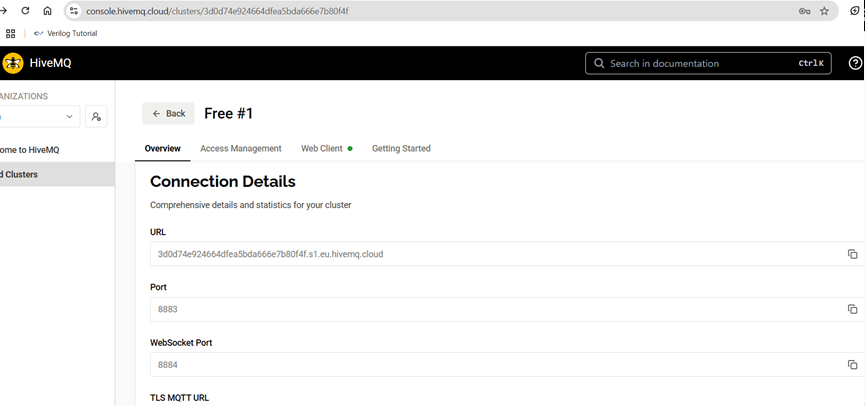Reload the page in browser
This screenshot has width=865, height=406.
pyautogui.click(x=25, y=11)
